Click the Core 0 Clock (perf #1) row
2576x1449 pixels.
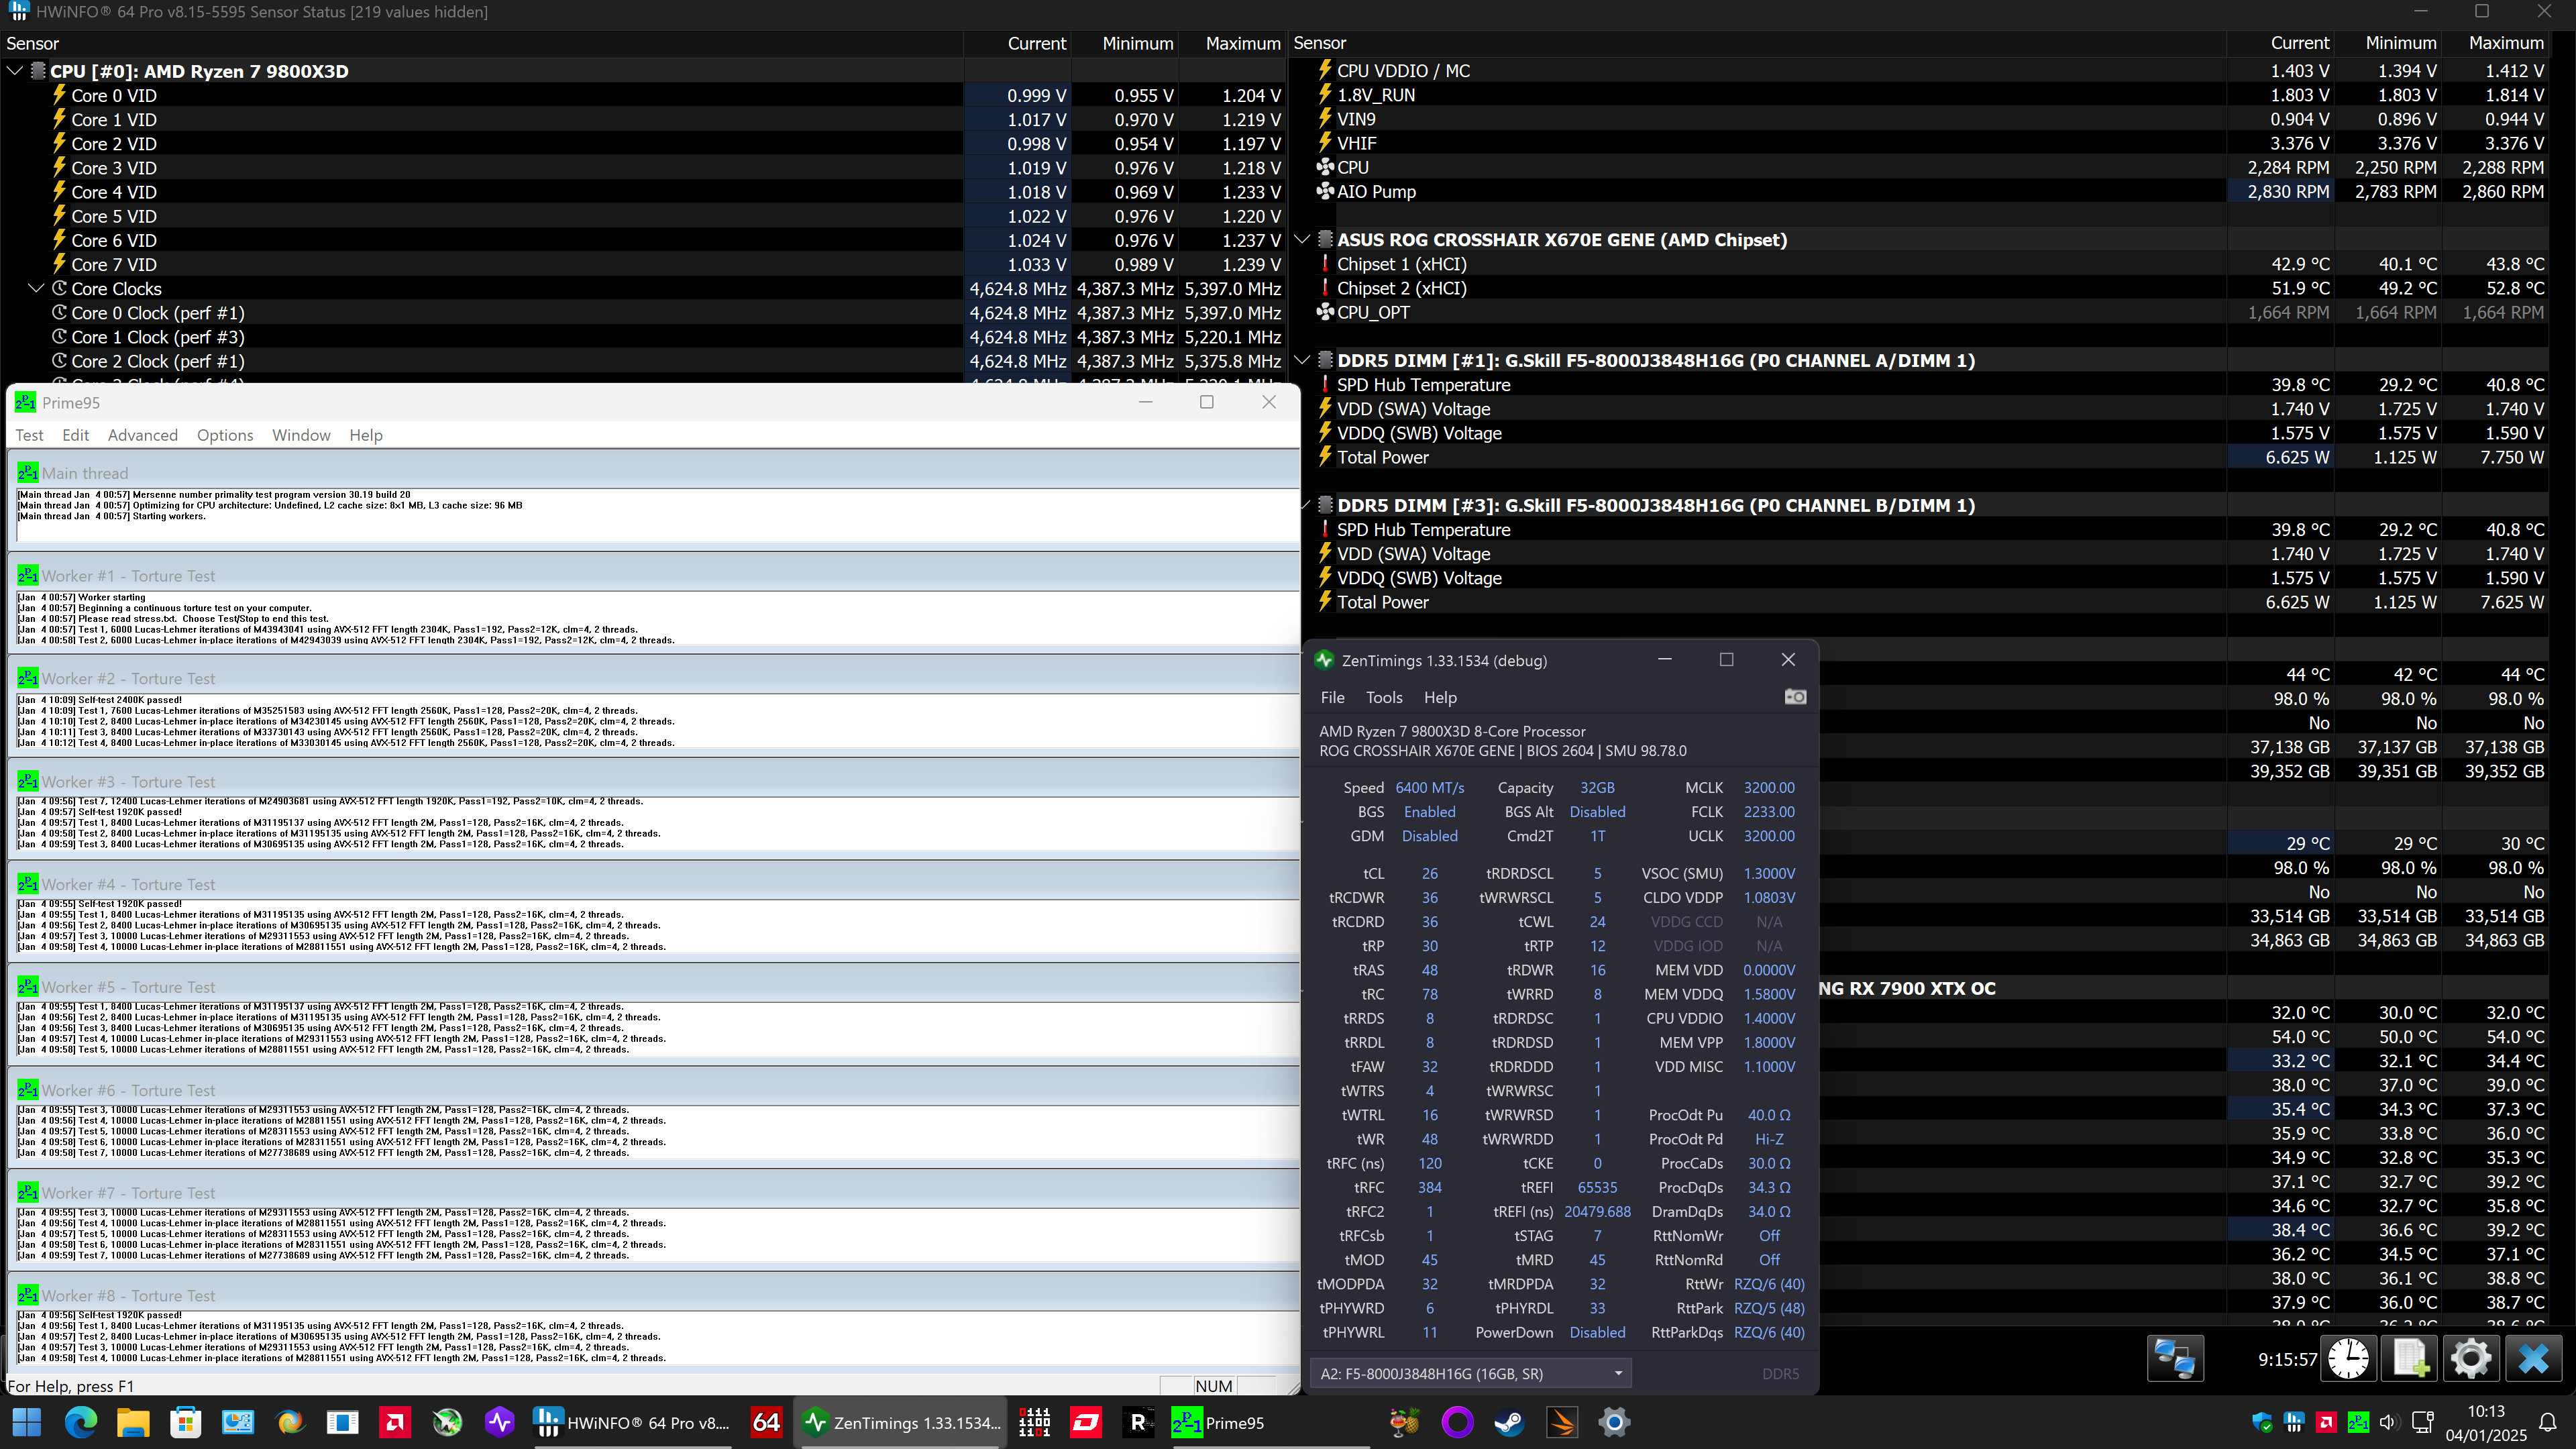[x=643, y=313]
